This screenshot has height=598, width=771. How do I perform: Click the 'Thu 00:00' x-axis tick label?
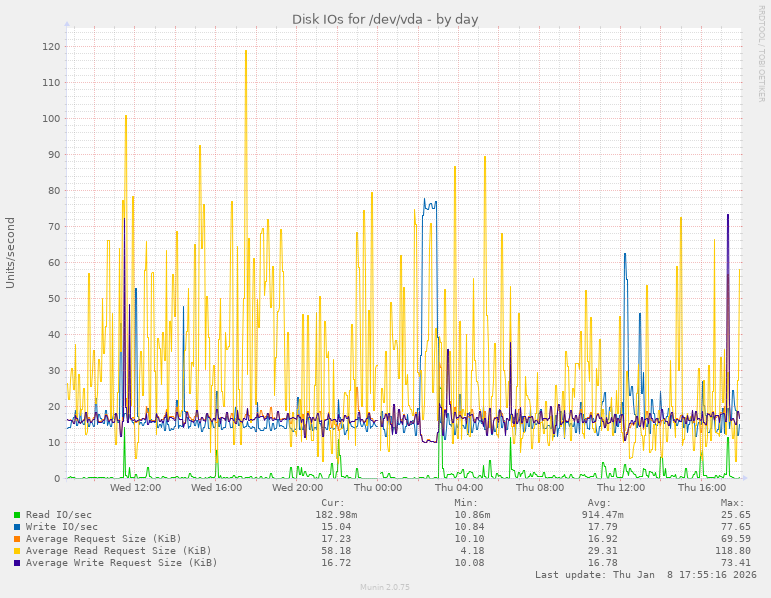[378, 488]
